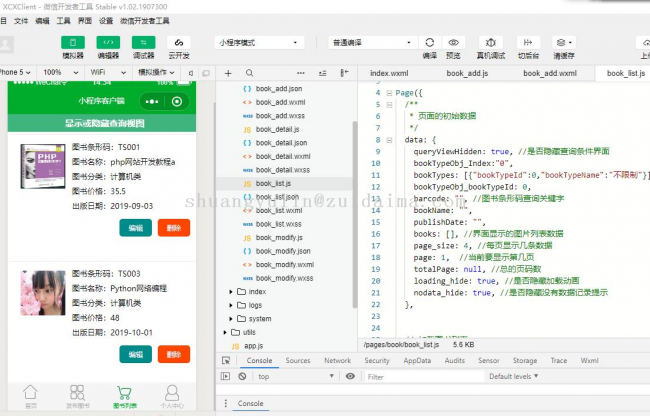Click the 编译 compile refresh icon

(x=429, y=43)
